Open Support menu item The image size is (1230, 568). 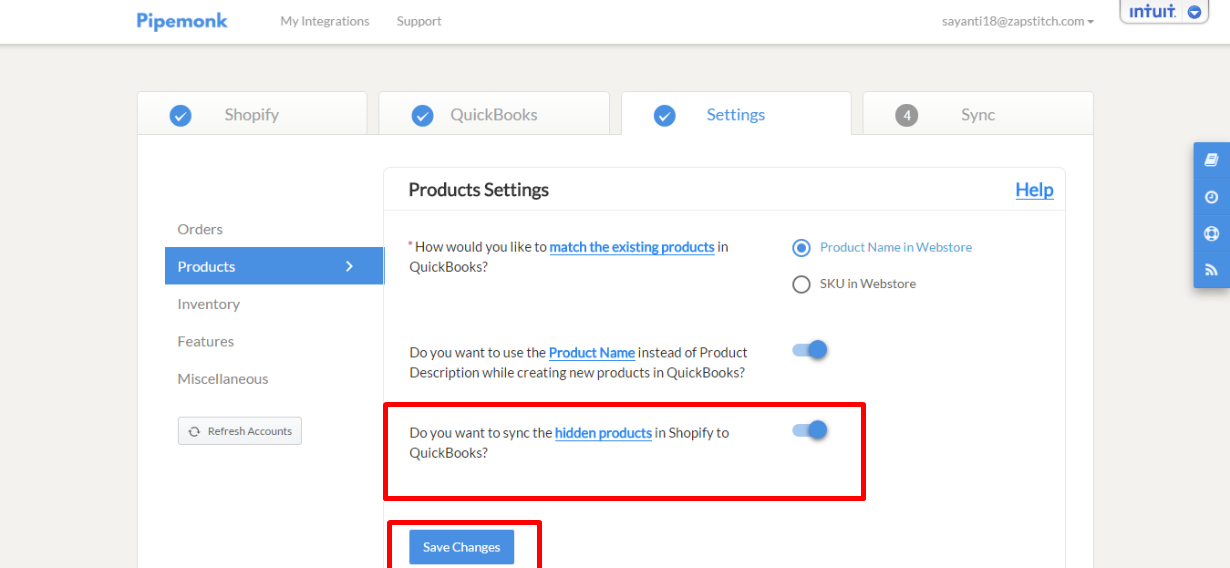[419, 21]
